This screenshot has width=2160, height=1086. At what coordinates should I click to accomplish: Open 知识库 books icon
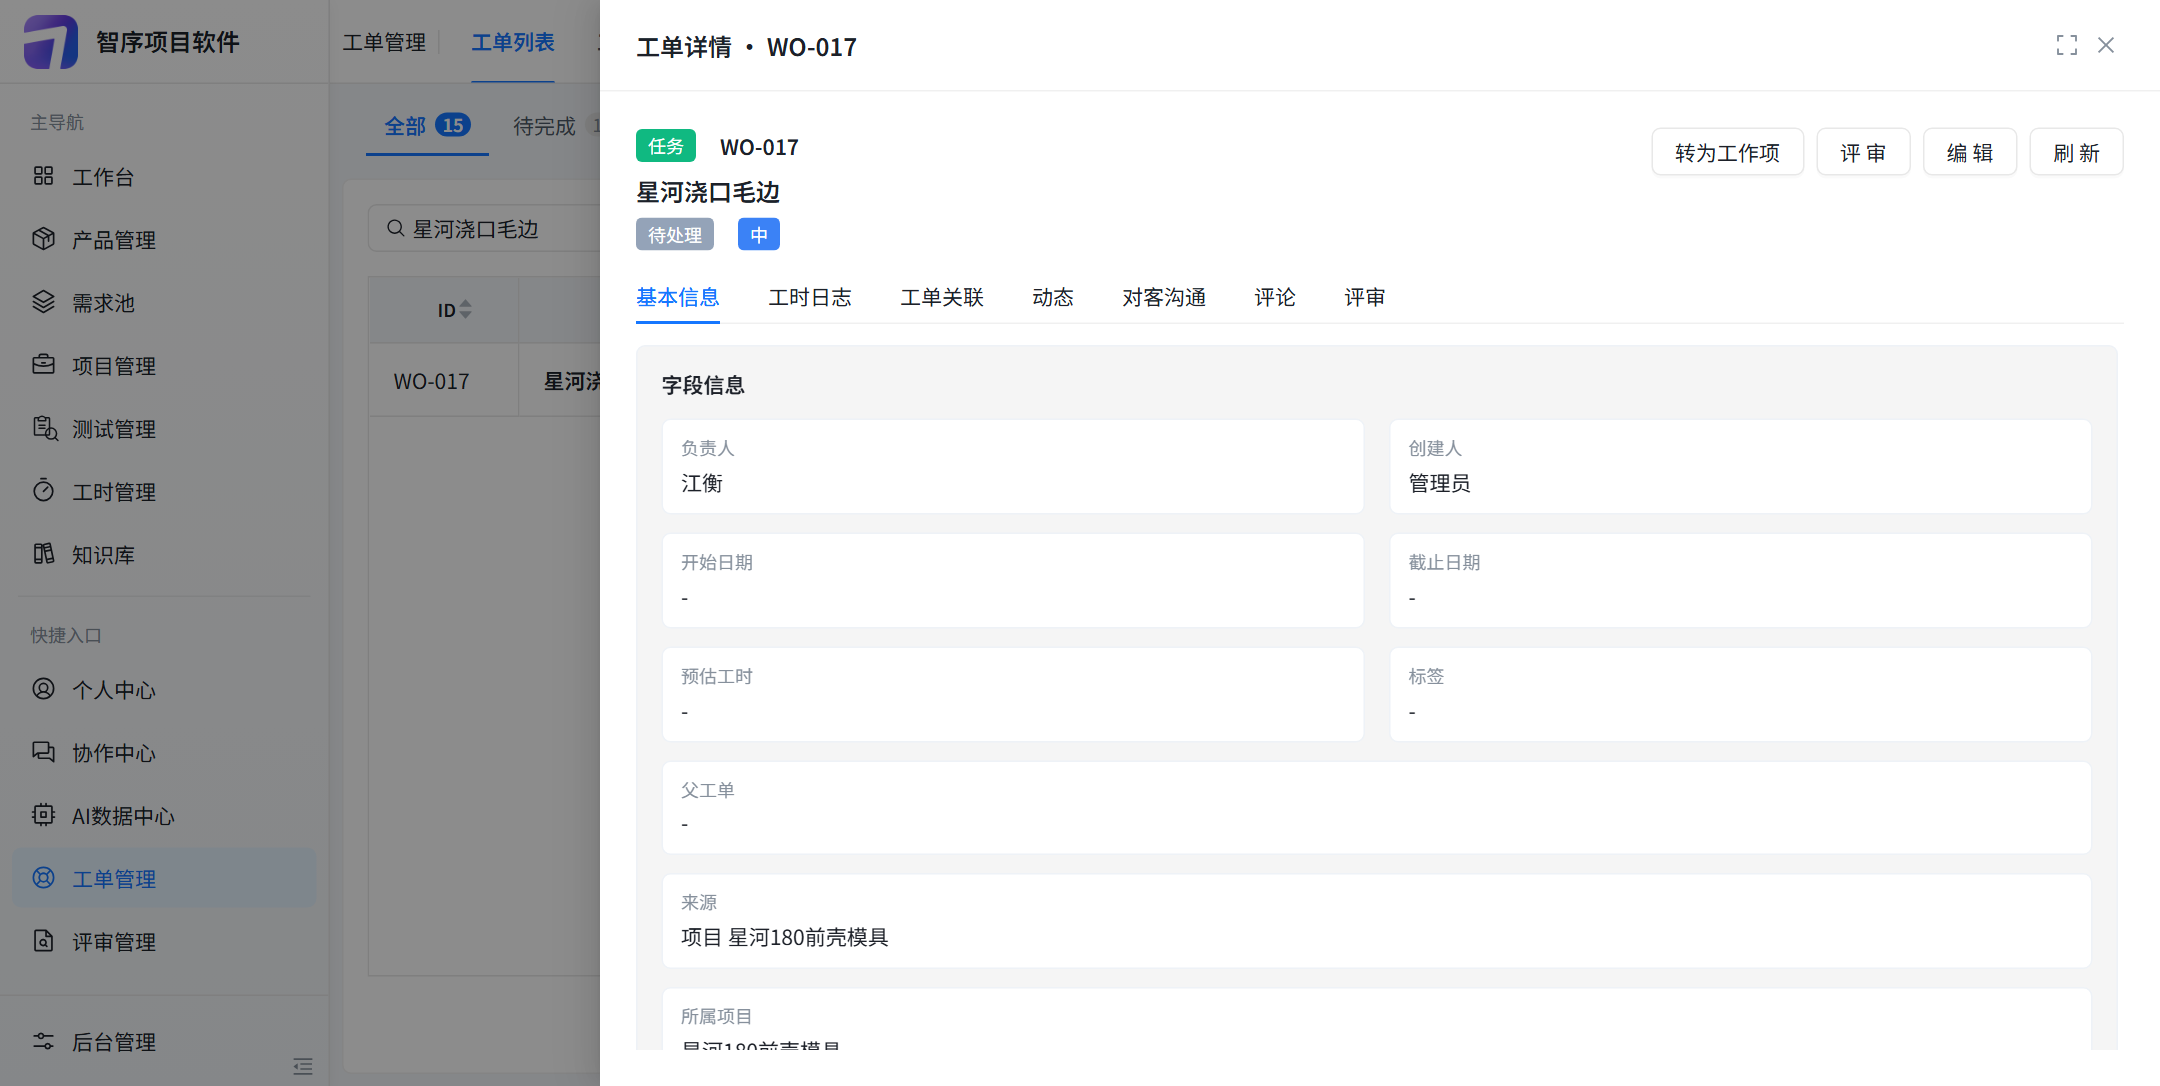(x=43, y=554)
